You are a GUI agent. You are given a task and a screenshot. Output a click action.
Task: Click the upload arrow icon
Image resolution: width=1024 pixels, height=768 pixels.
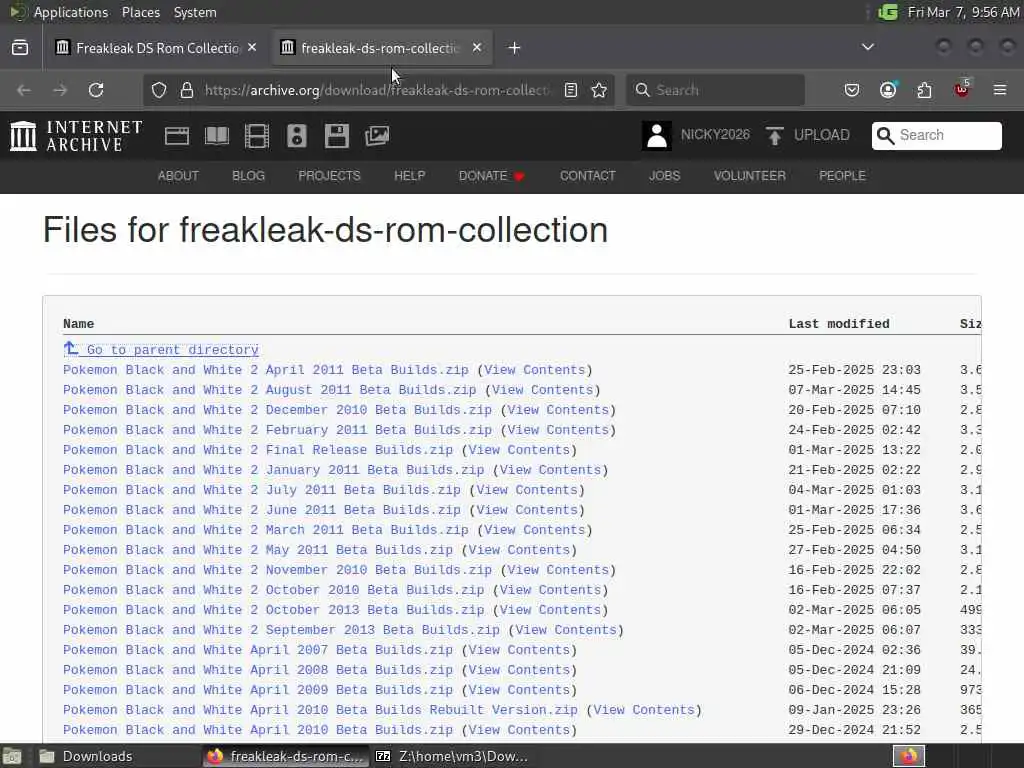click(x=775, y=135)
